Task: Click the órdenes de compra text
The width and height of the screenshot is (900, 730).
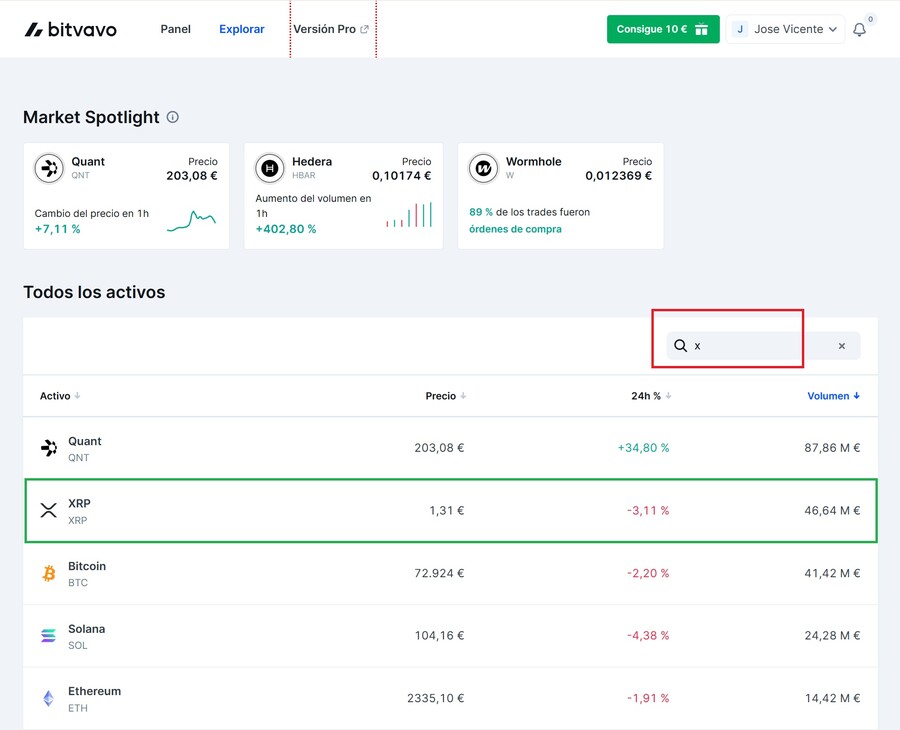Action: (515, 229)
